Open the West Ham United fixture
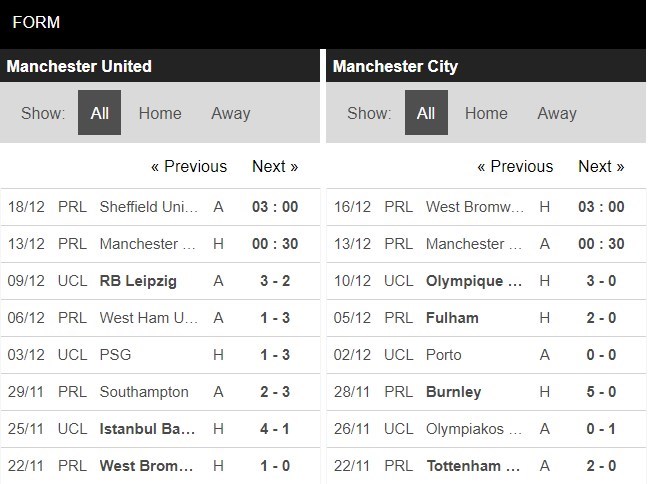 pyautogui.click(x=148, y=318)
